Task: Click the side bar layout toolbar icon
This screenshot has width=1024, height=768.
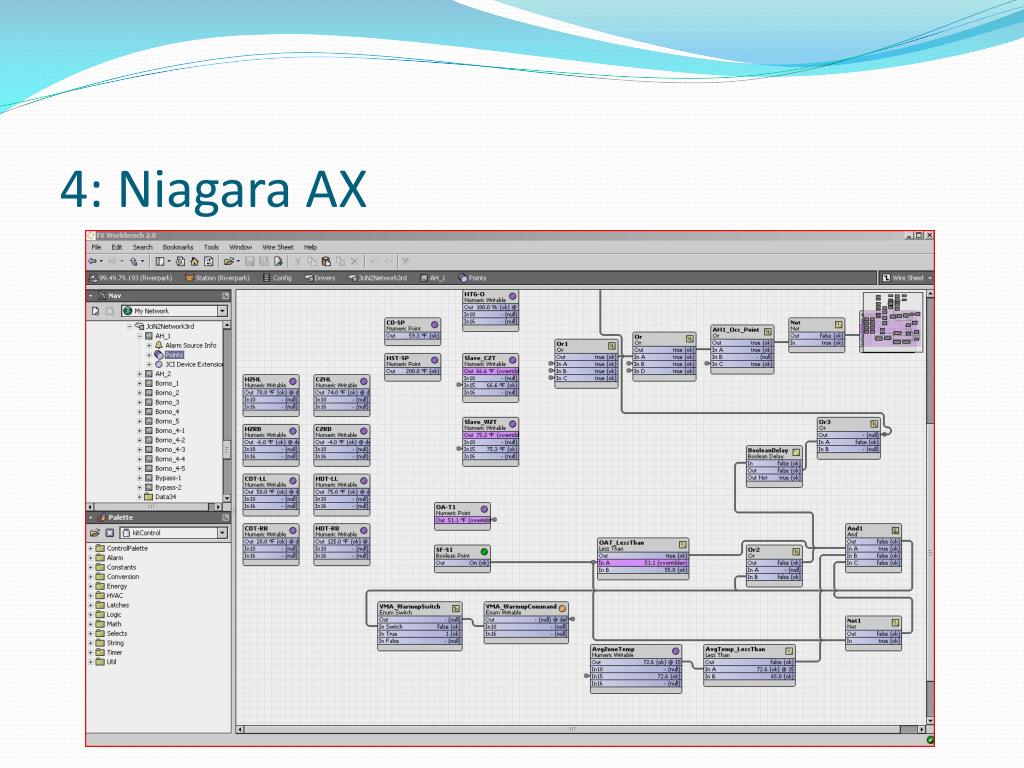Action: click(x=159, y=261)
